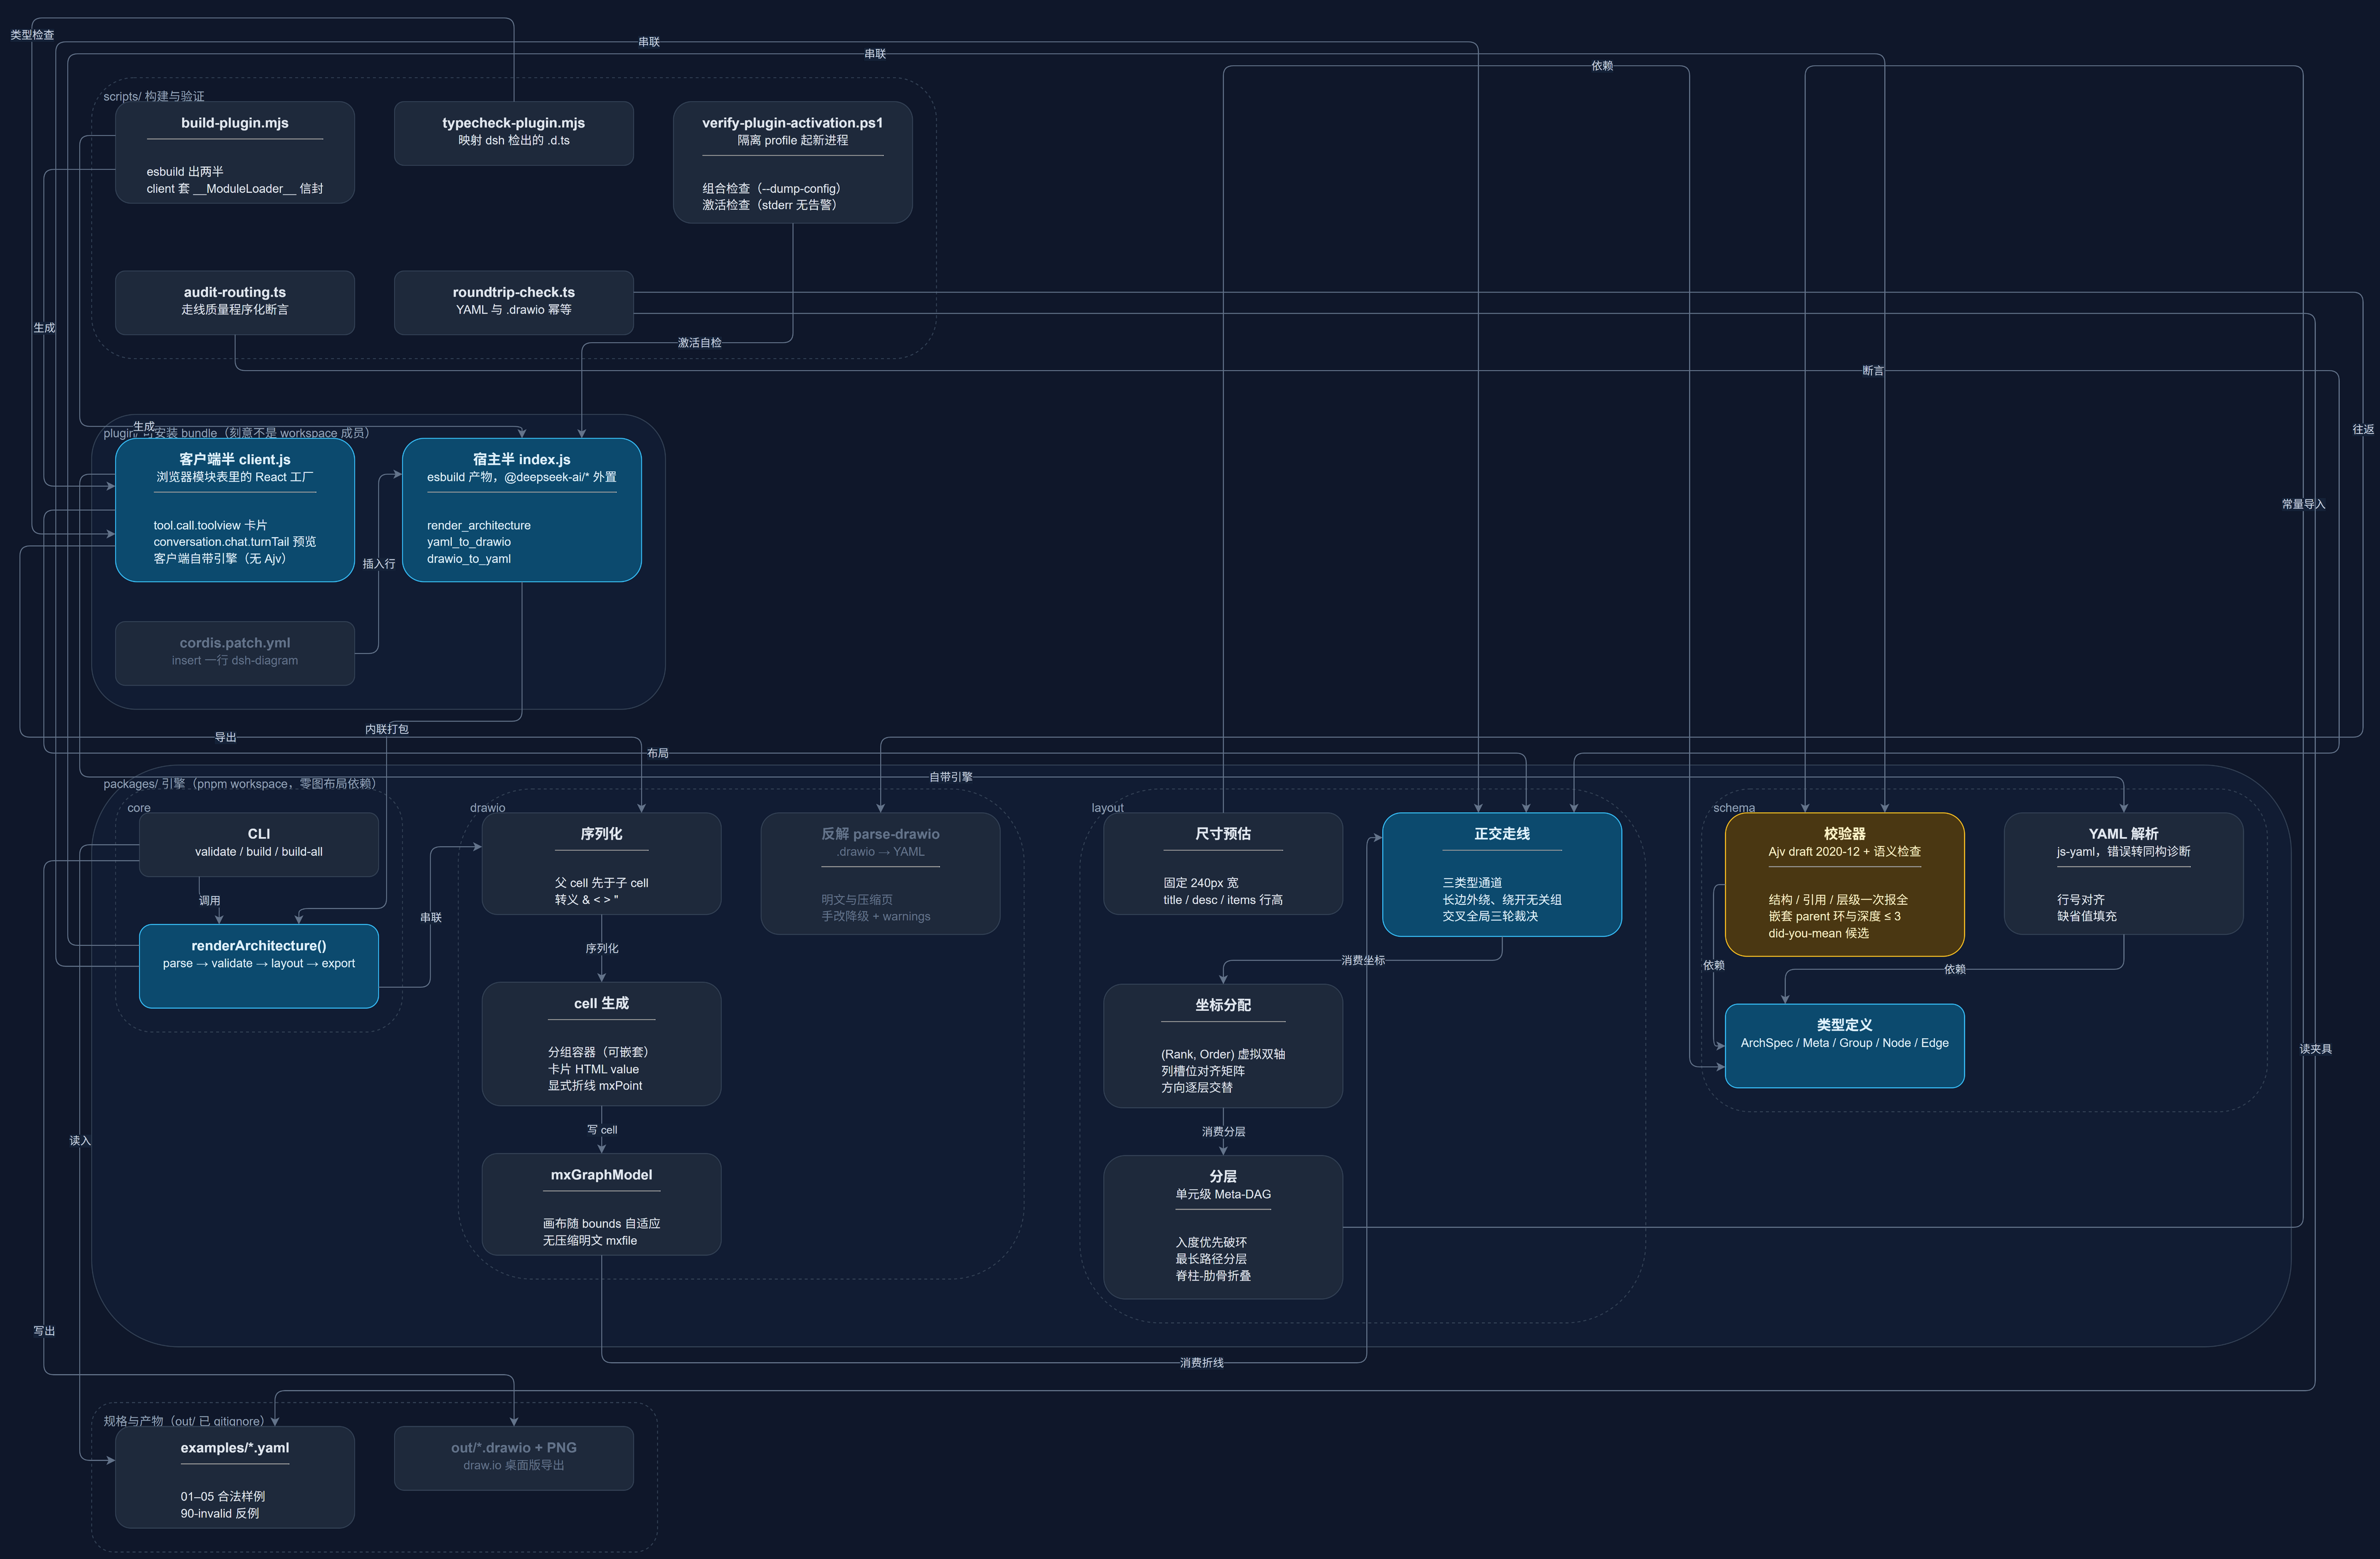Viewport: 2380px width, 1559px height.
Task: Click the scripts/ 构建与验证 group title
Action: [x=154, y=96]
